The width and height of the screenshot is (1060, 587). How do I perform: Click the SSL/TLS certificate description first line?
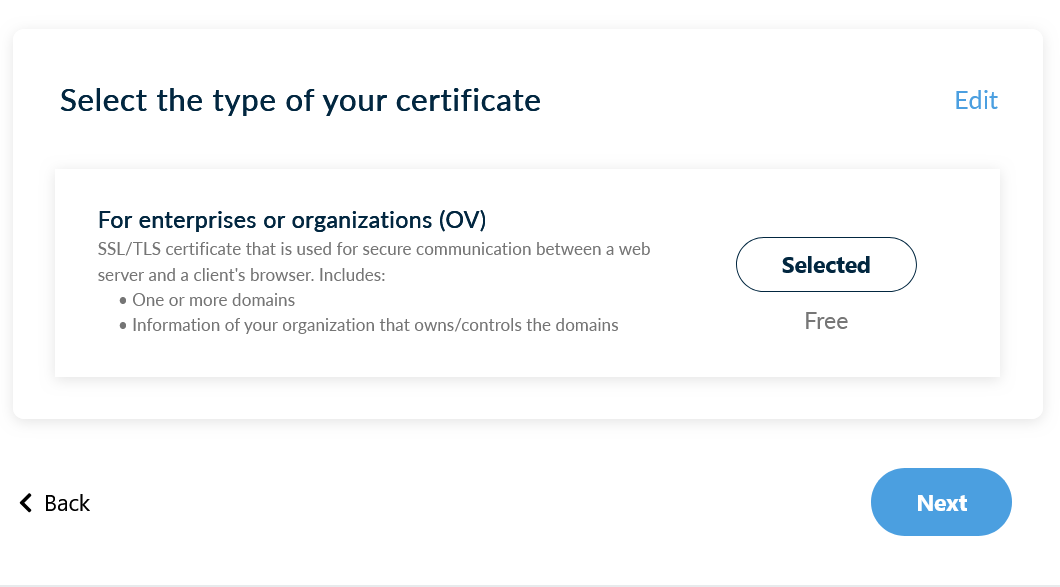click(374, 249)
